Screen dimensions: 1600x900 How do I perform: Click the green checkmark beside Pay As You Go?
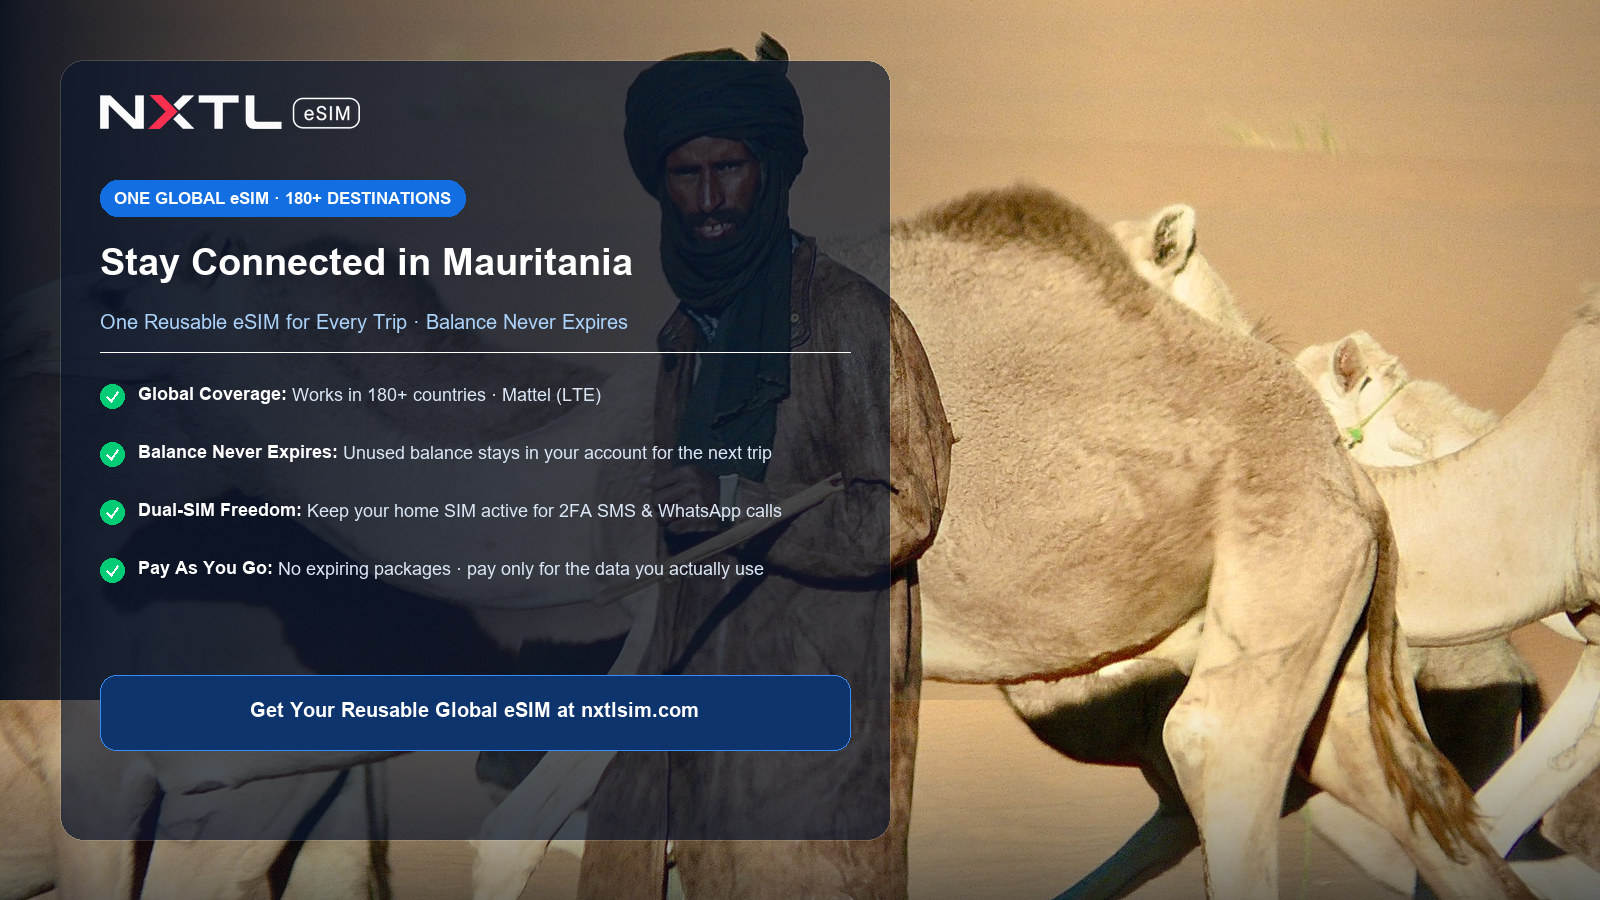(x=112, y=570)
